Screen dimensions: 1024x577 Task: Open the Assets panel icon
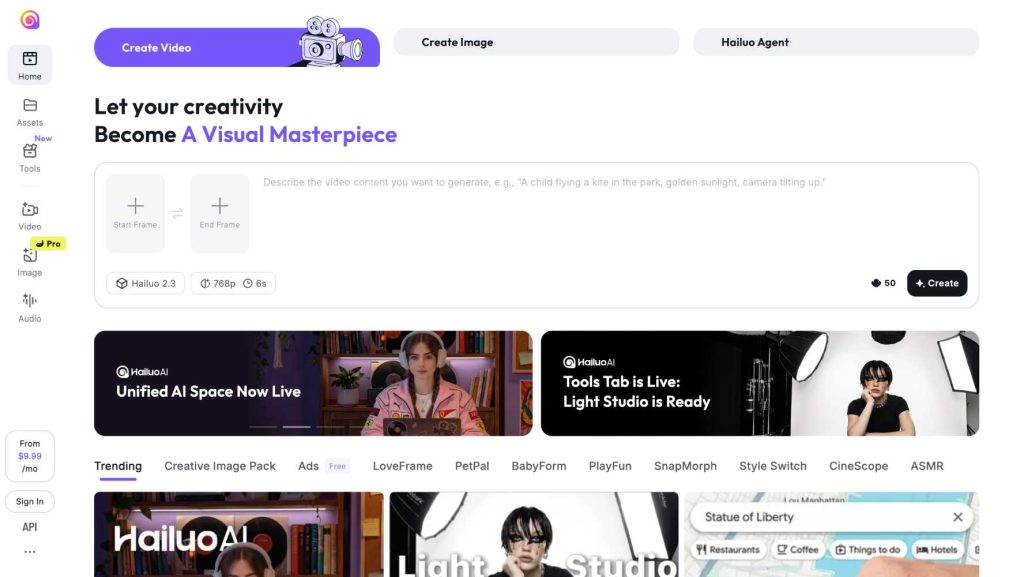coord(30,108)
